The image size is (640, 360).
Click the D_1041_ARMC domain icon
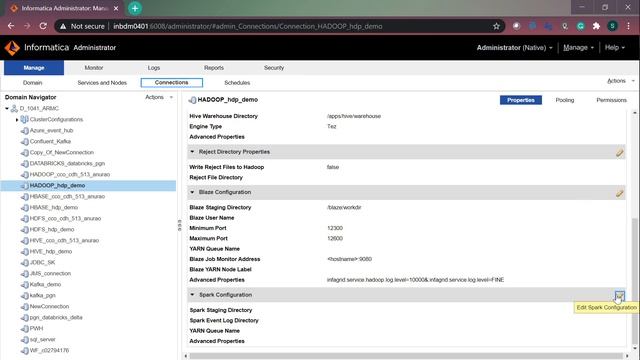point(14,109)
